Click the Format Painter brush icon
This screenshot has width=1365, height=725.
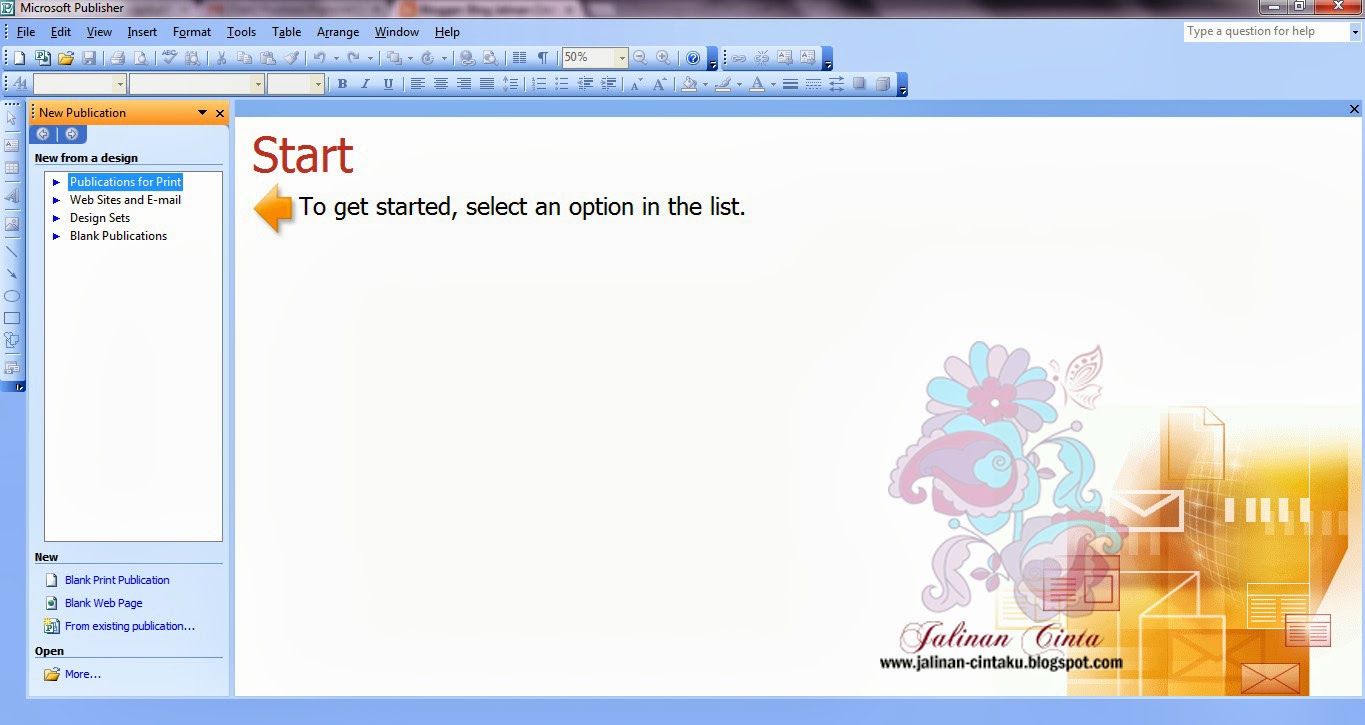point(291,58)
